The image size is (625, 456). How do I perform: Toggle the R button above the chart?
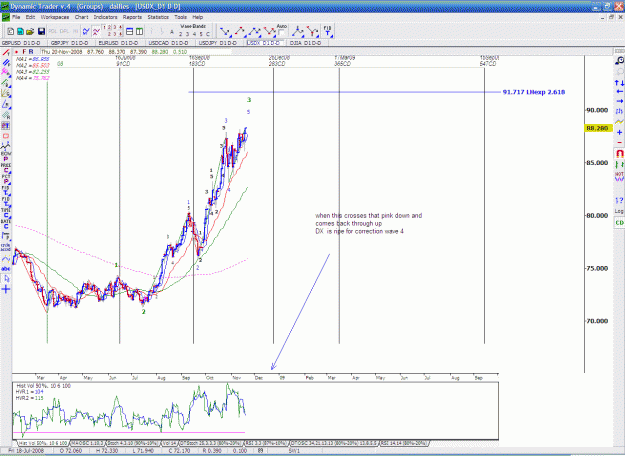click(31, 52)
